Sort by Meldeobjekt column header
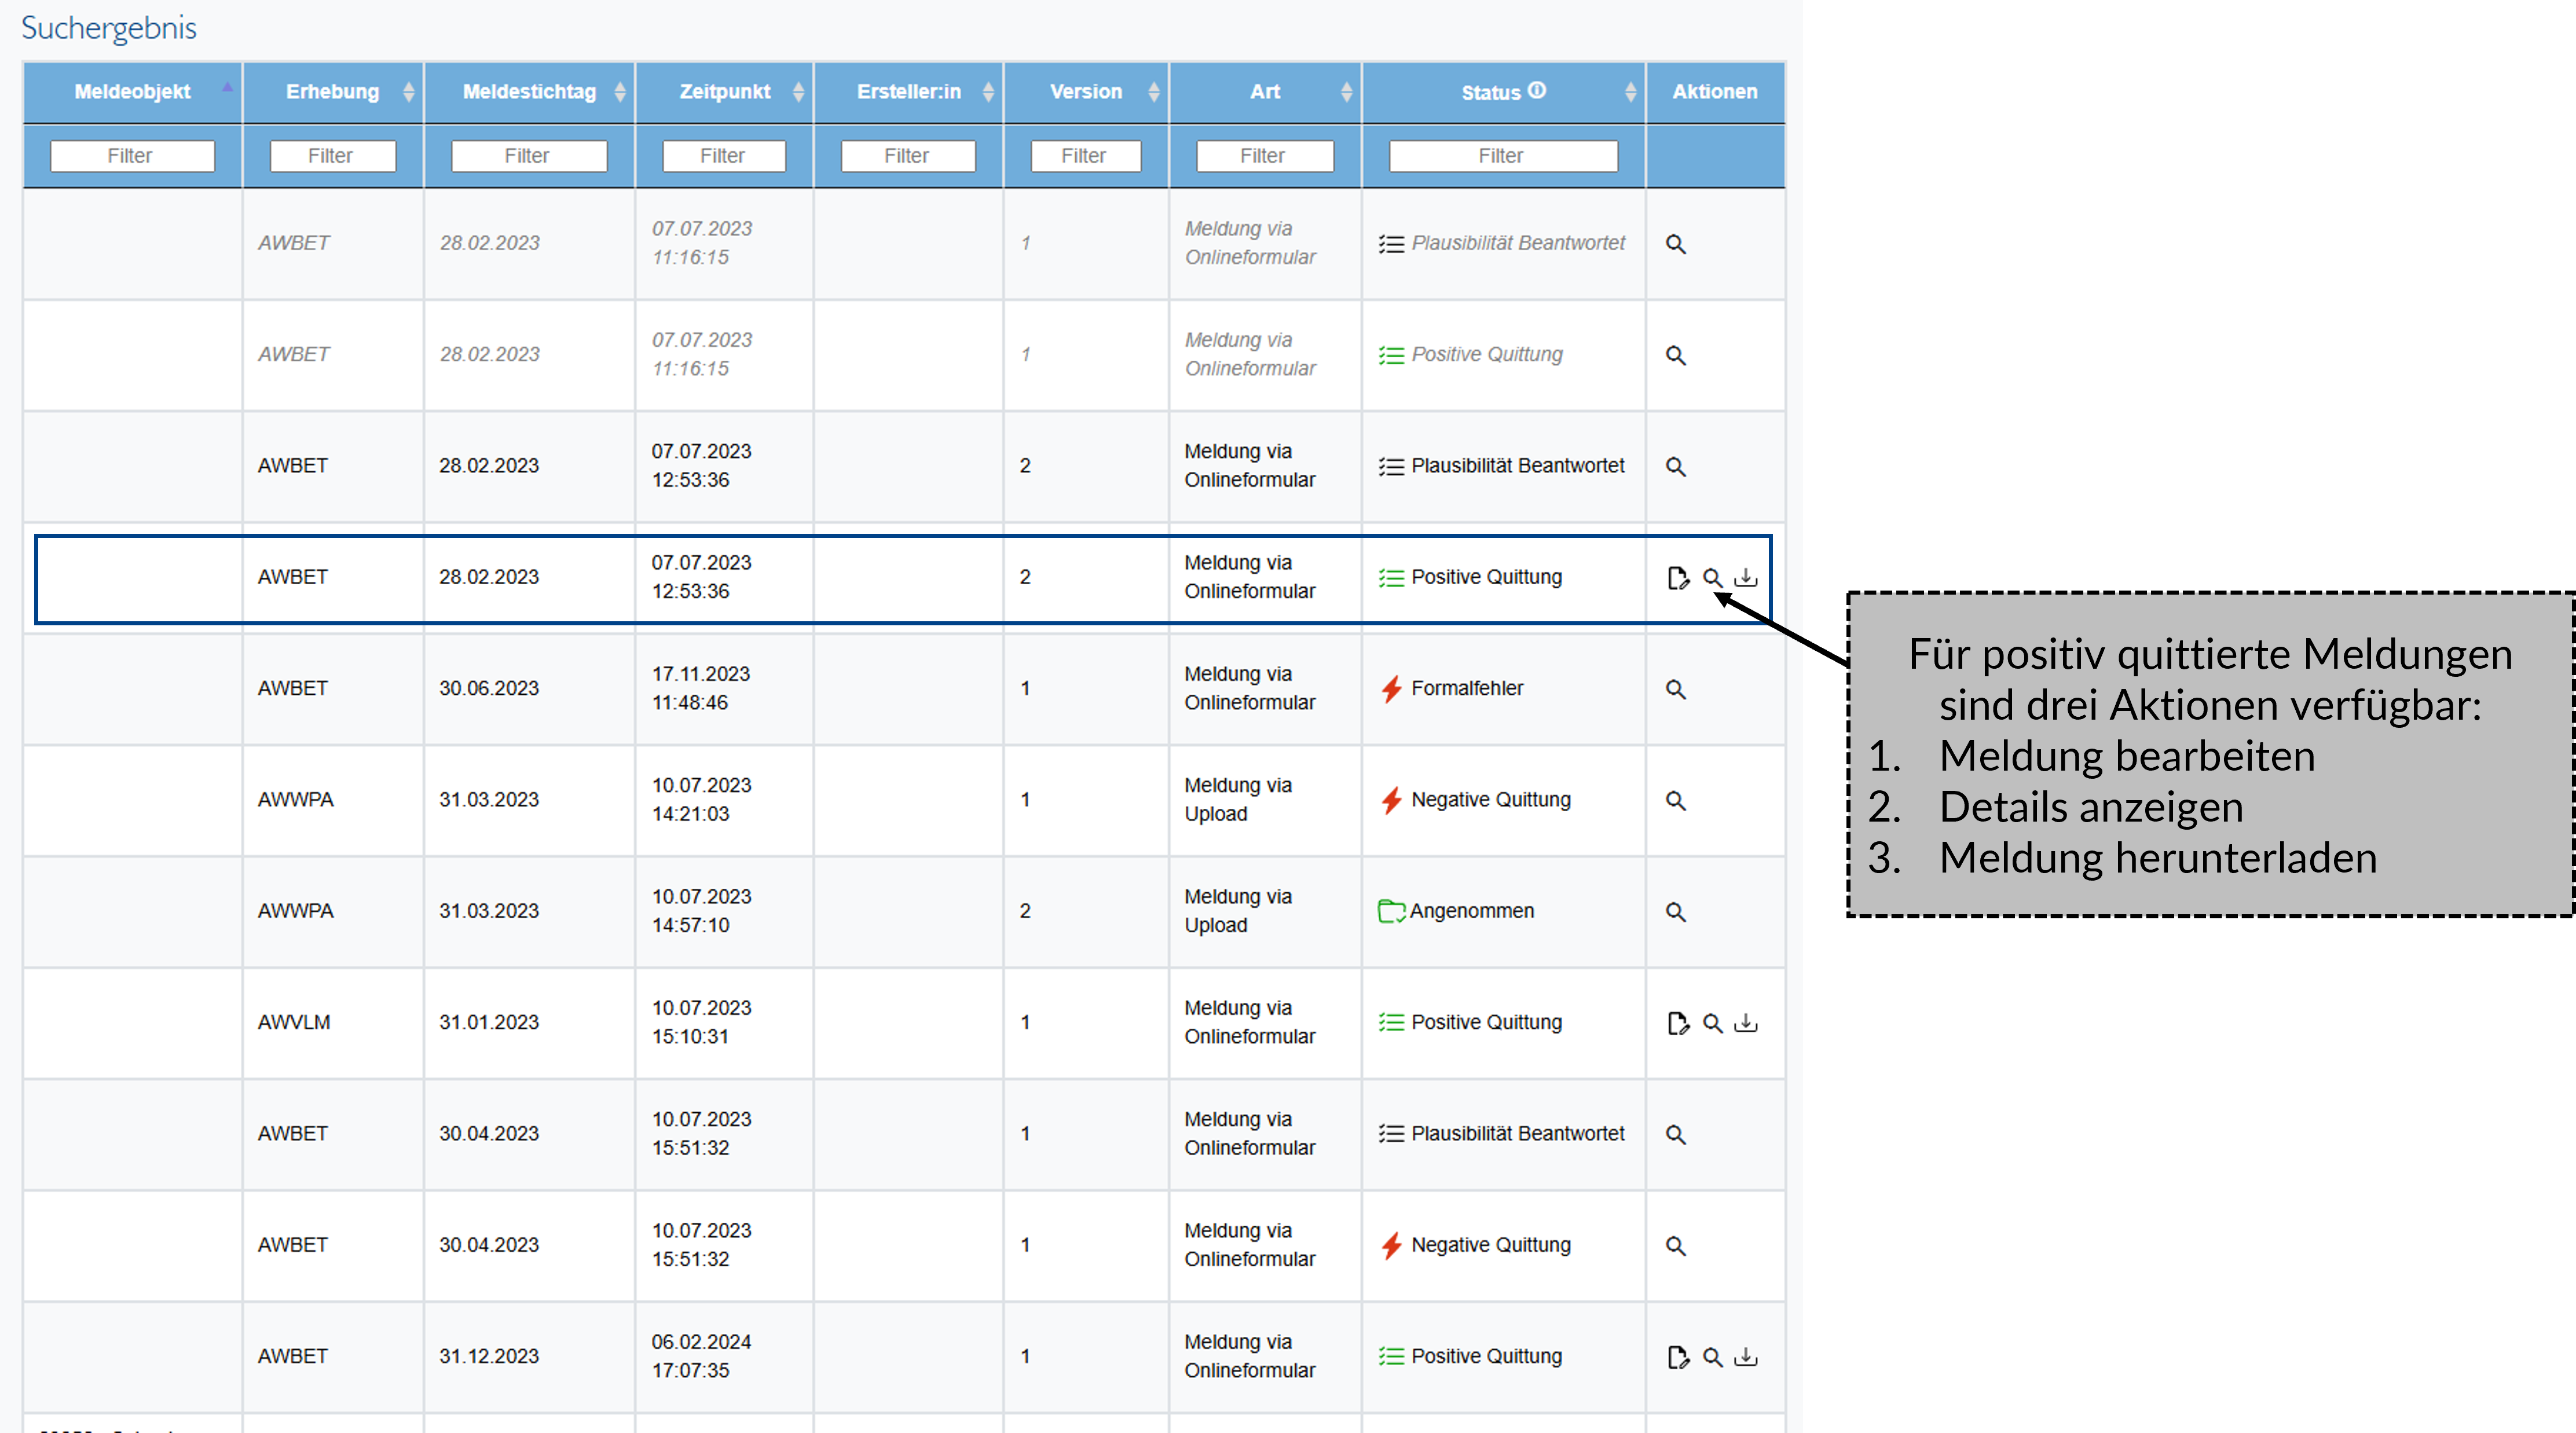The width and height of the screenshot is (2576, 1433). (132, 92)
